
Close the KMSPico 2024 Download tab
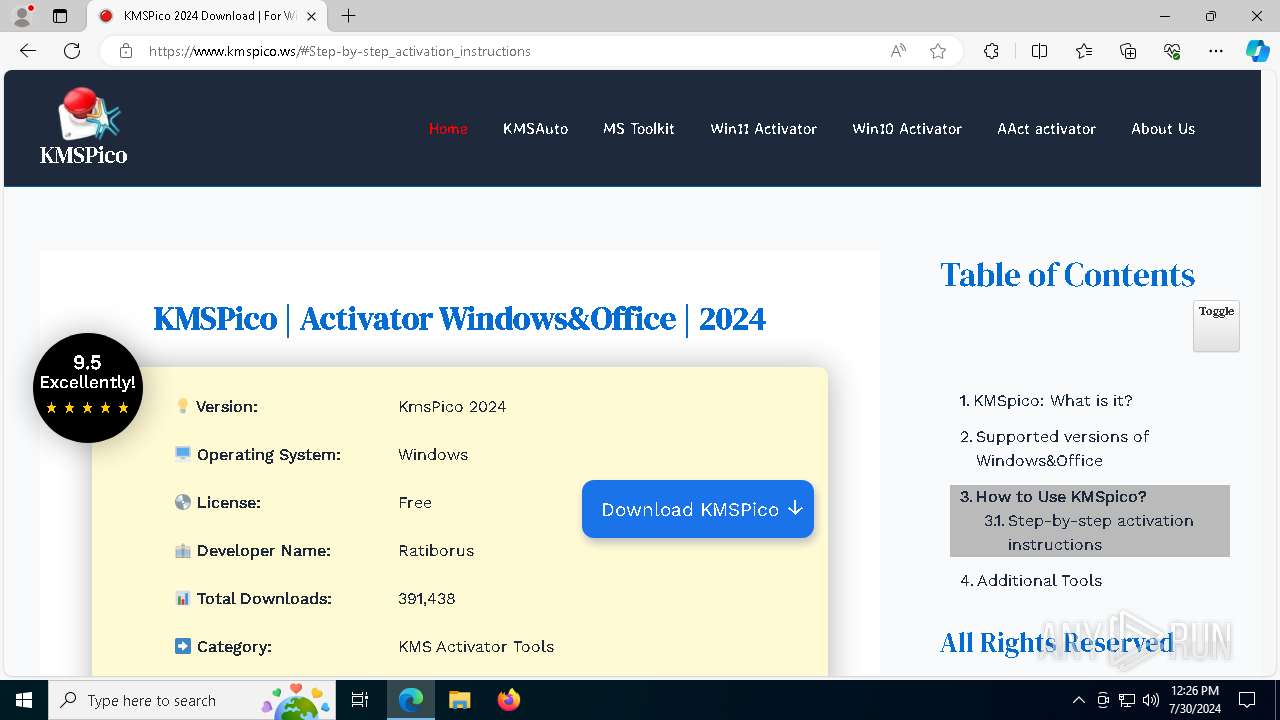point(312,16)
